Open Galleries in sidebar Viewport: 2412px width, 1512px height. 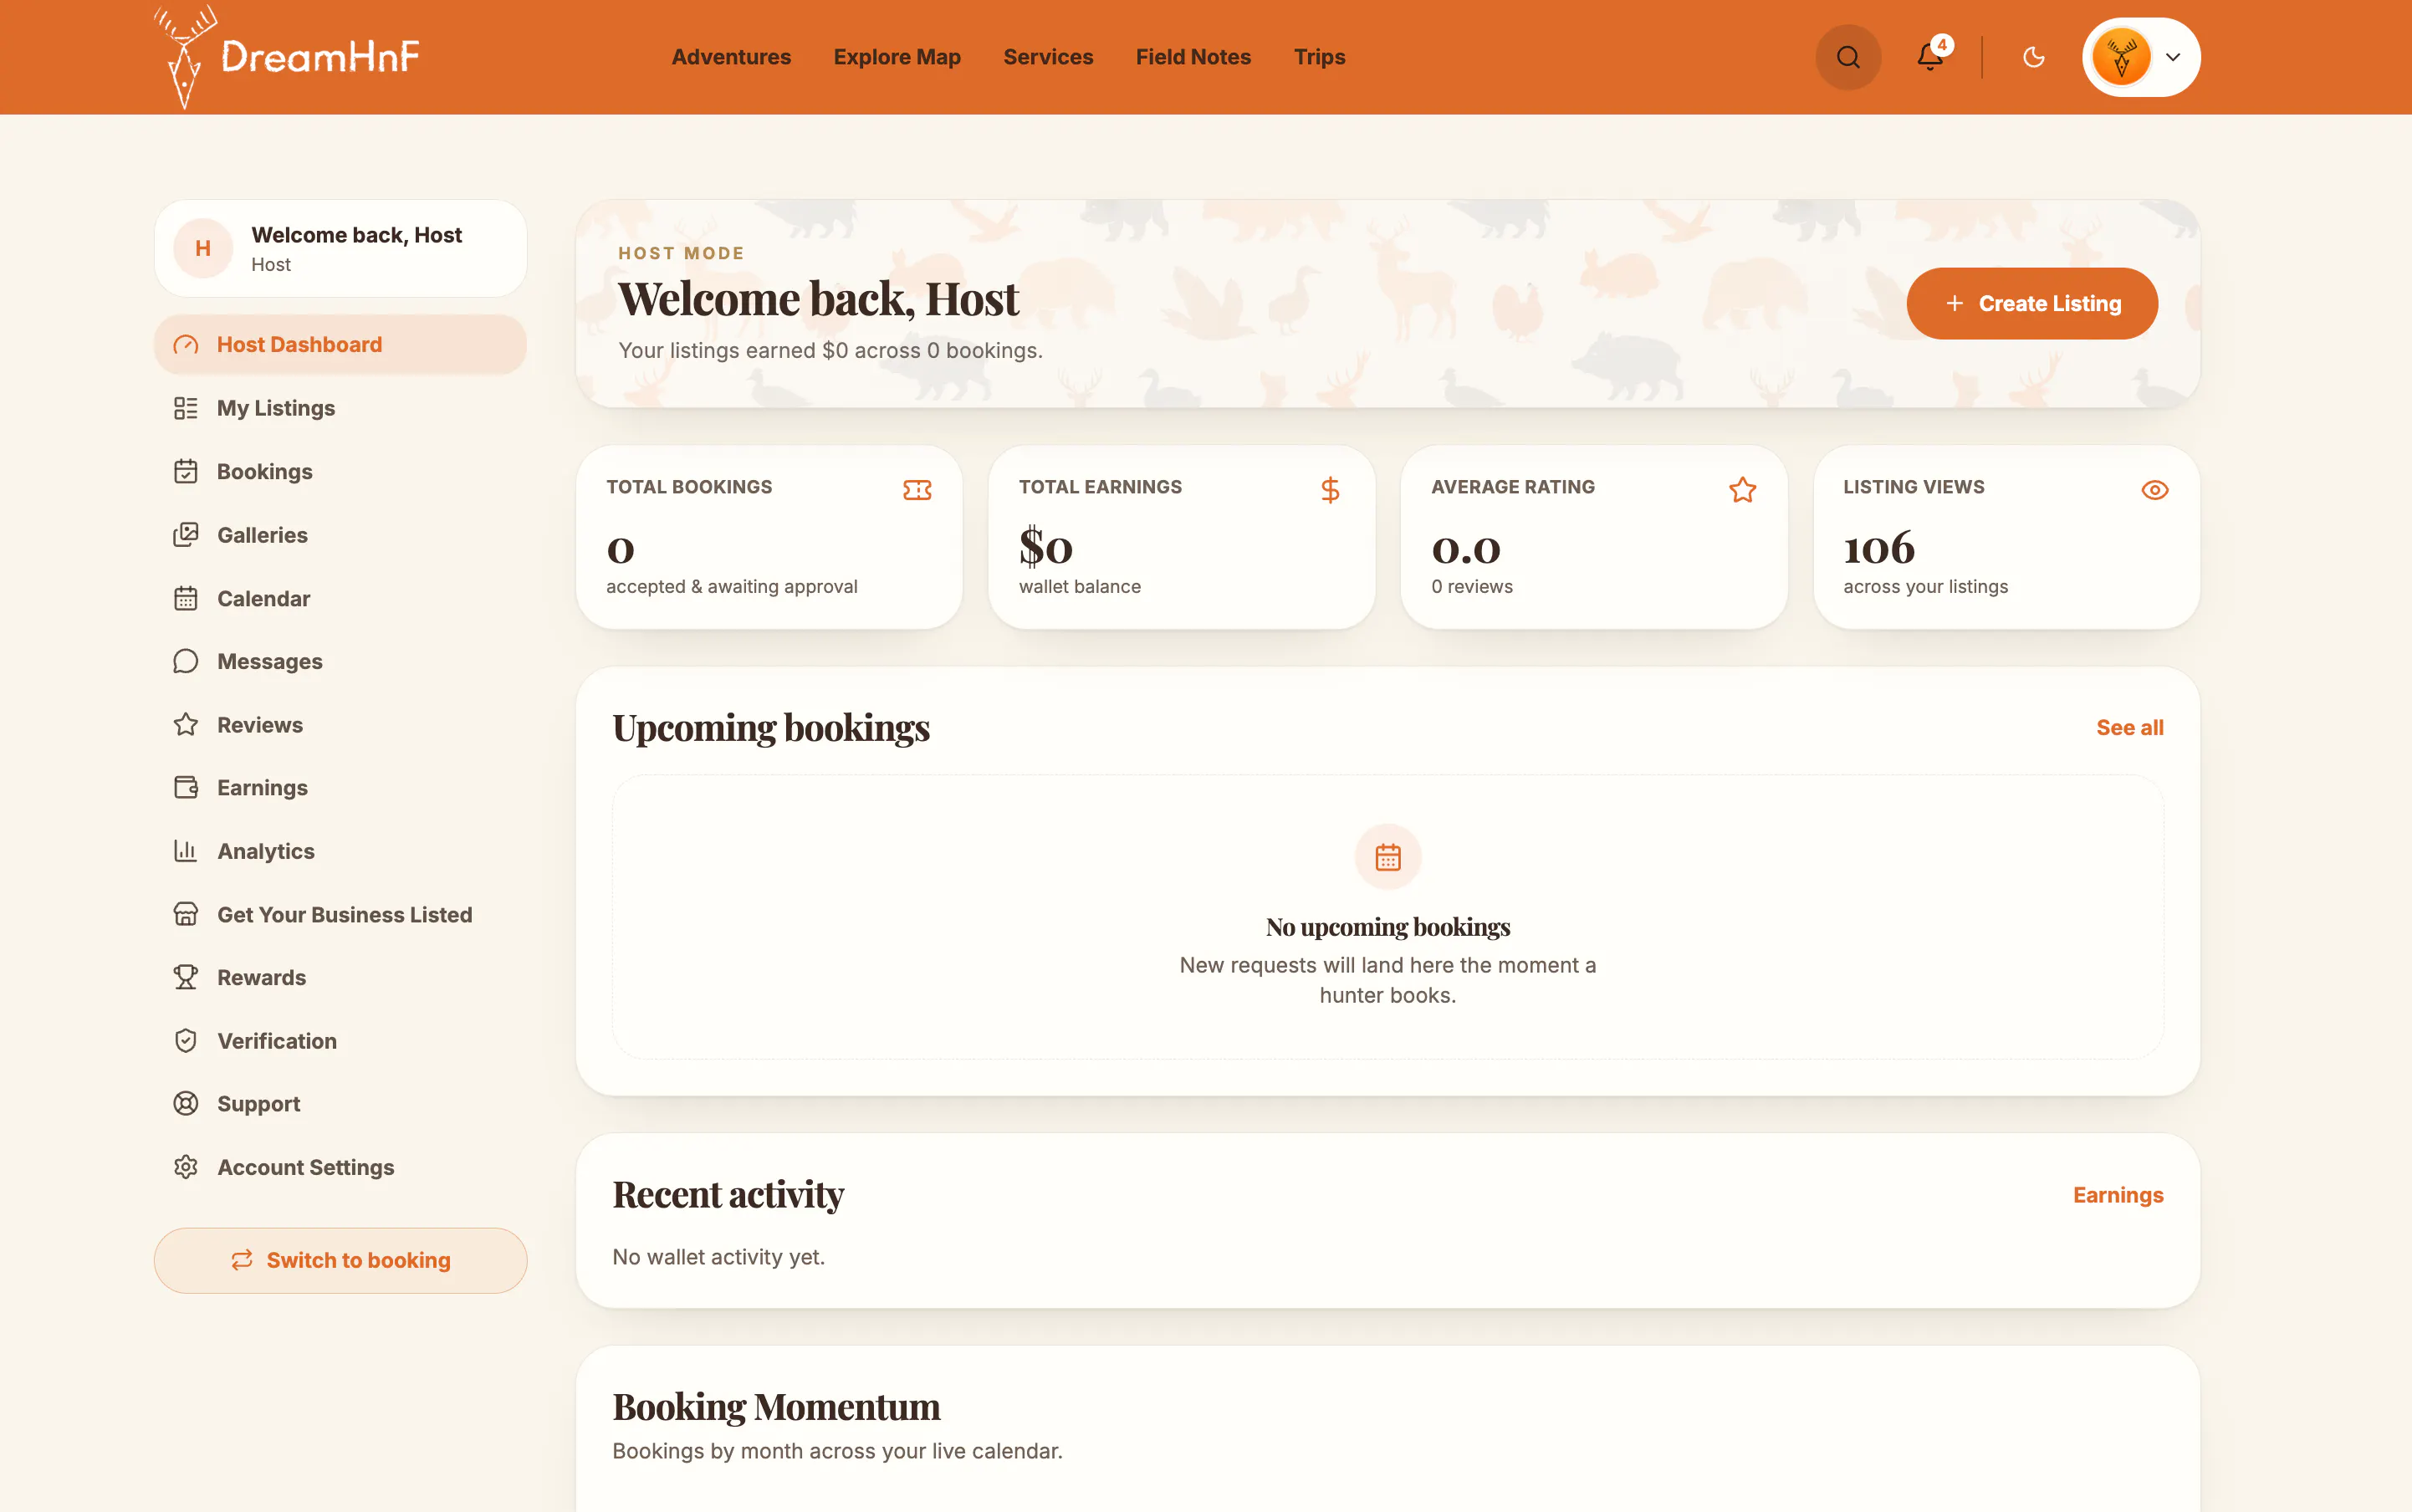coord(340,535)
